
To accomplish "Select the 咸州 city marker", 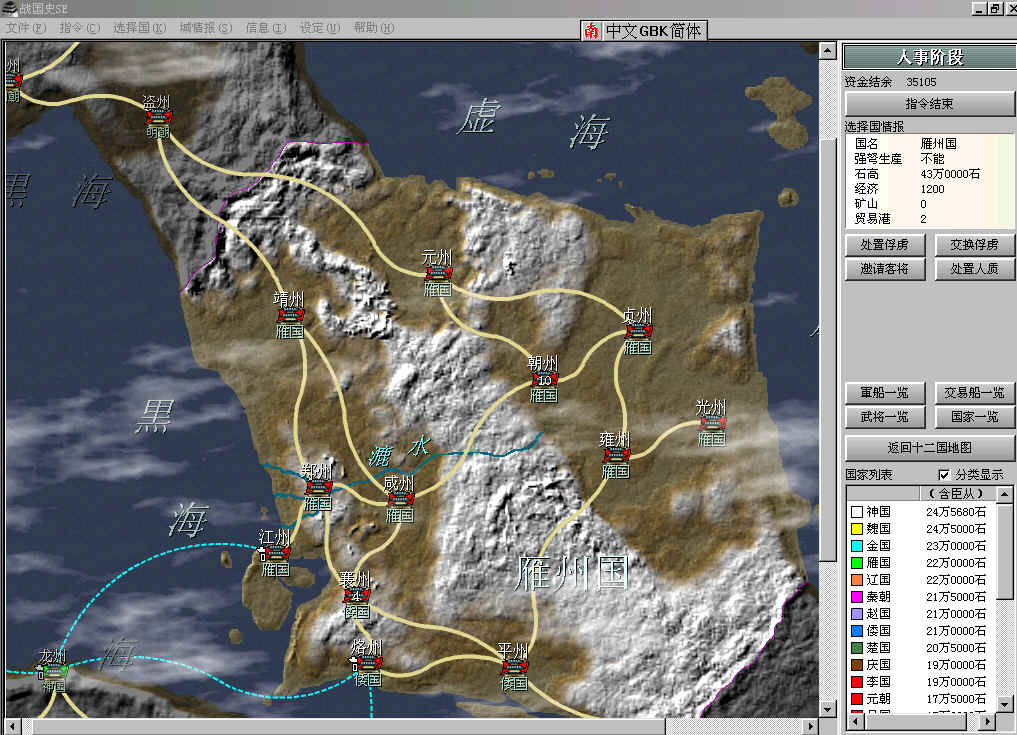I will [x=400, y=499].
